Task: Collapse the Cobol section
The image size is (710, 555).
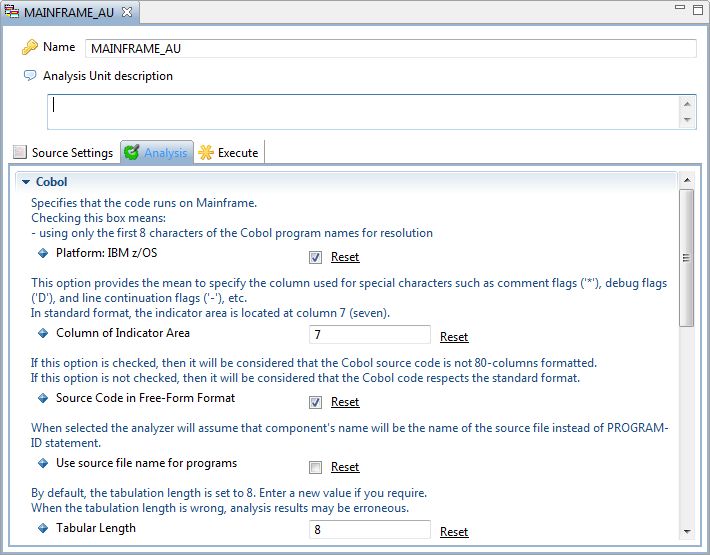Action: point(27,182)
